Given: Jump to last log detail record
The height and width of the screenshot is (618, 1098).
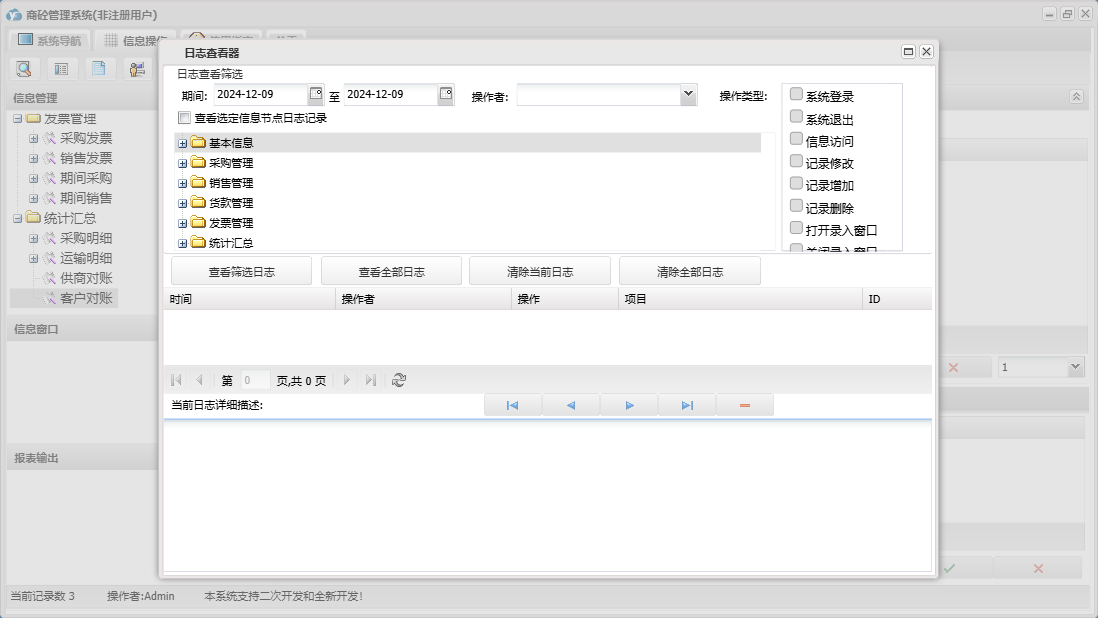Looking at the screenshot, I should point(687,405).
